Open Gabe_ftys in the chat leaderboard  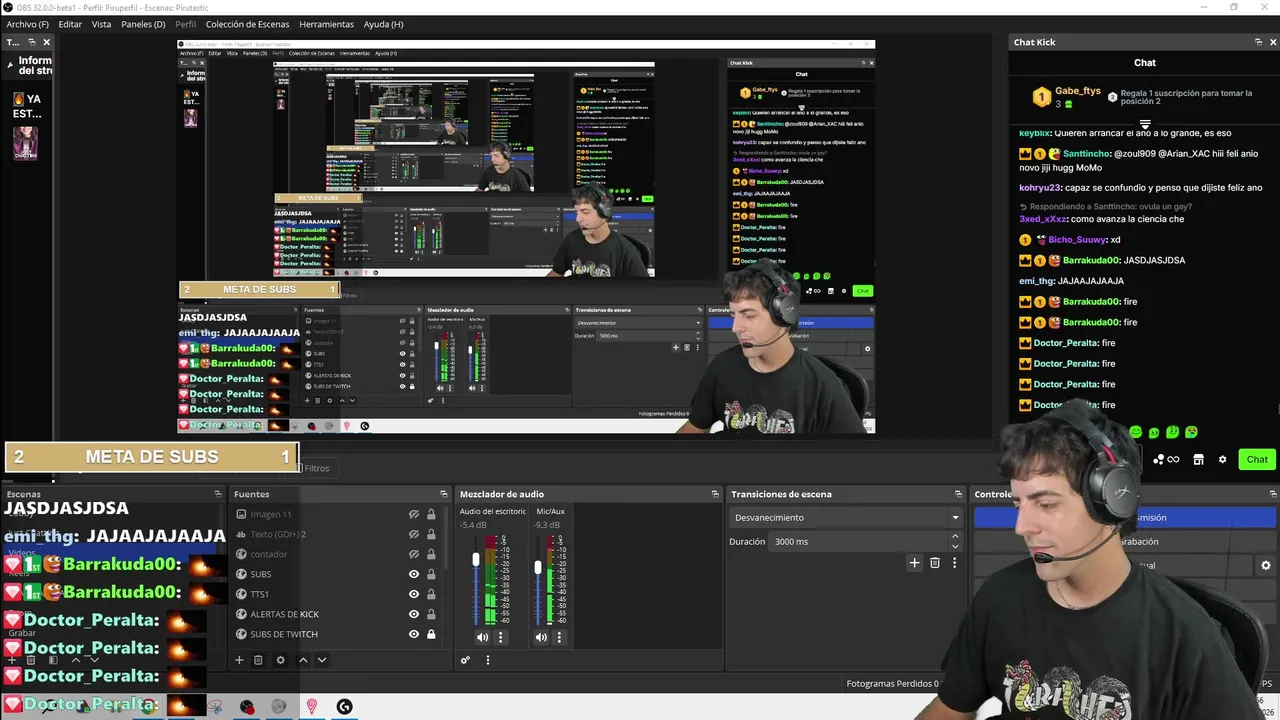coord(1077,91)
